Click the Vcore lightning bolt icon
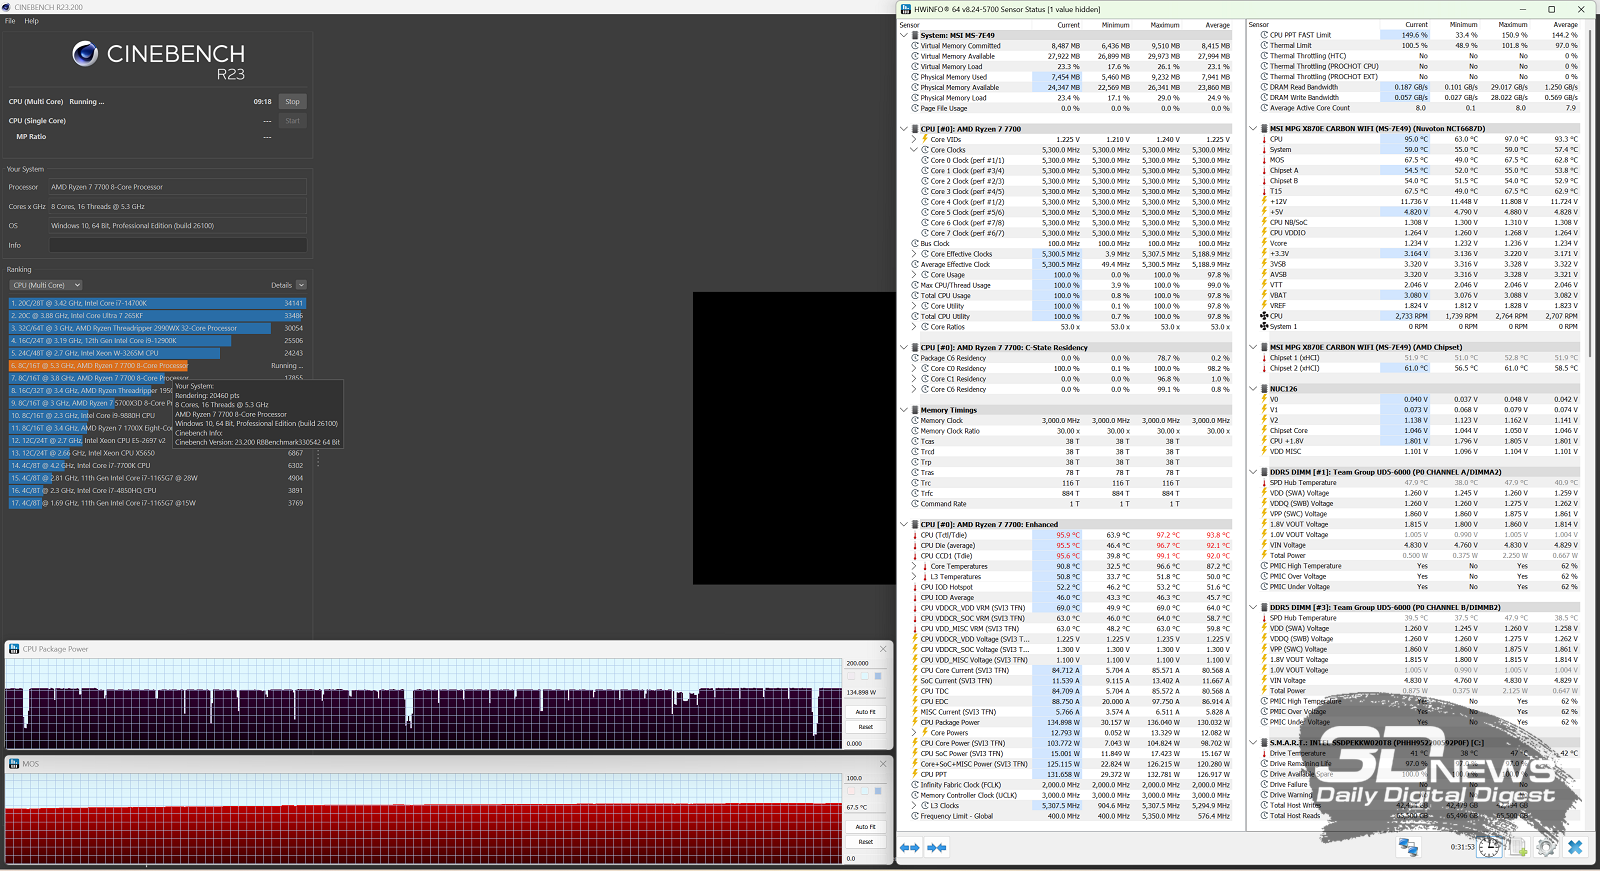Screen dimensions: 1600x871 (1264, 243)
